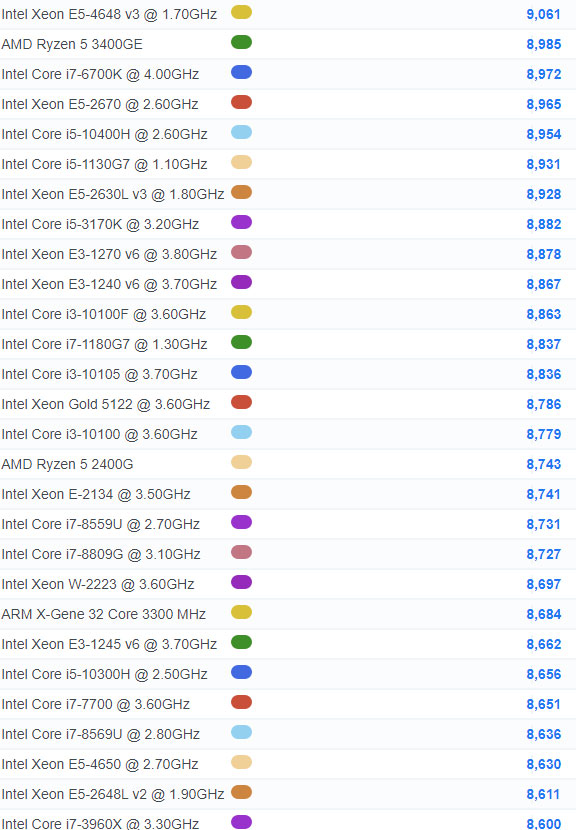The image size is (576, 830).
Task: Select the Intel Xeon Gold 5122 row name
Action: [106, 404]
